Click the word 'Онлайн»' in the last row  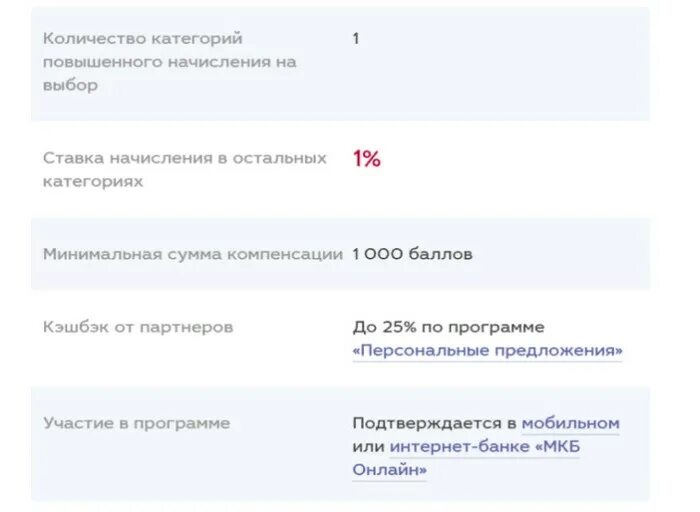[389, 470]
